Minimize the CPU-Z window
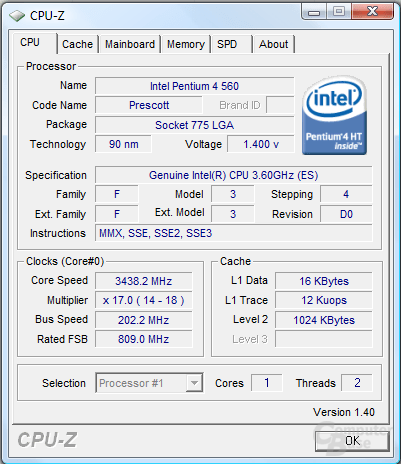Screen dimensions: 401x464 click(x=314, y=12)
